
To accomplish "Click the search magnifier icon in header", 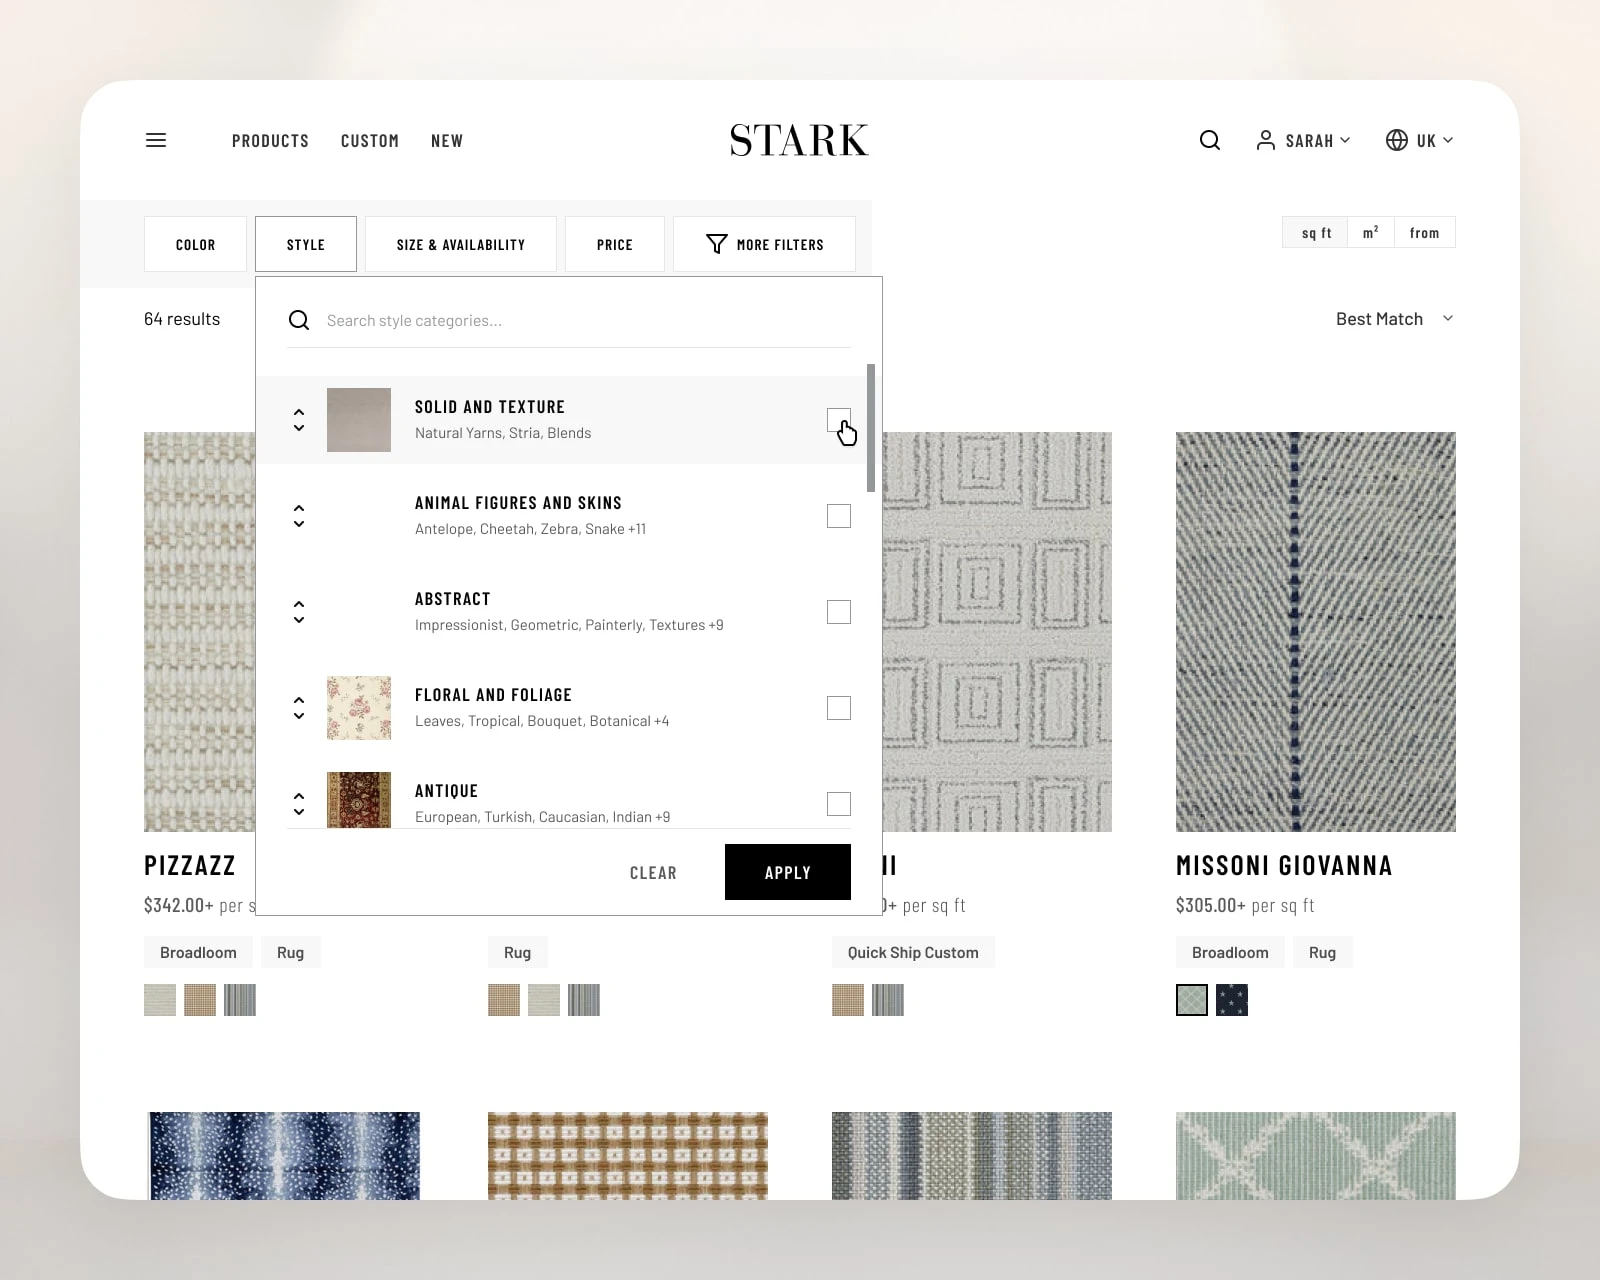I will tap(1210, 140).
